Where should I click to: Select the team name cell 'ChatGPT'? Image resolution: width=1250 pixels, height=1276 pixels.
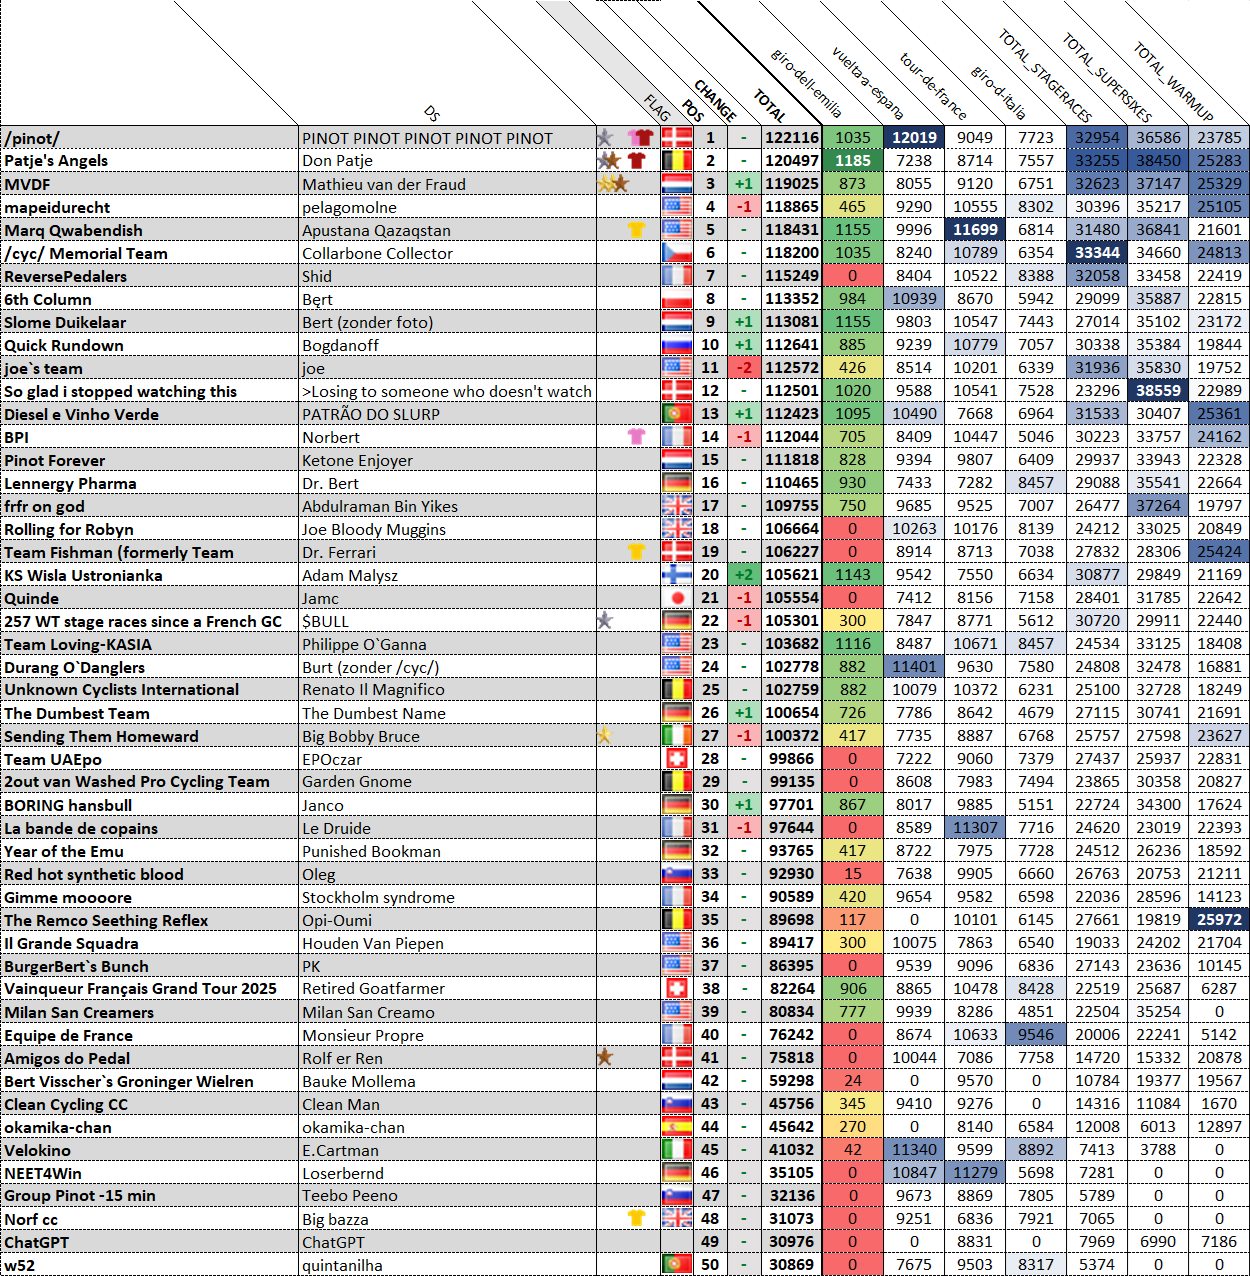150,1242
